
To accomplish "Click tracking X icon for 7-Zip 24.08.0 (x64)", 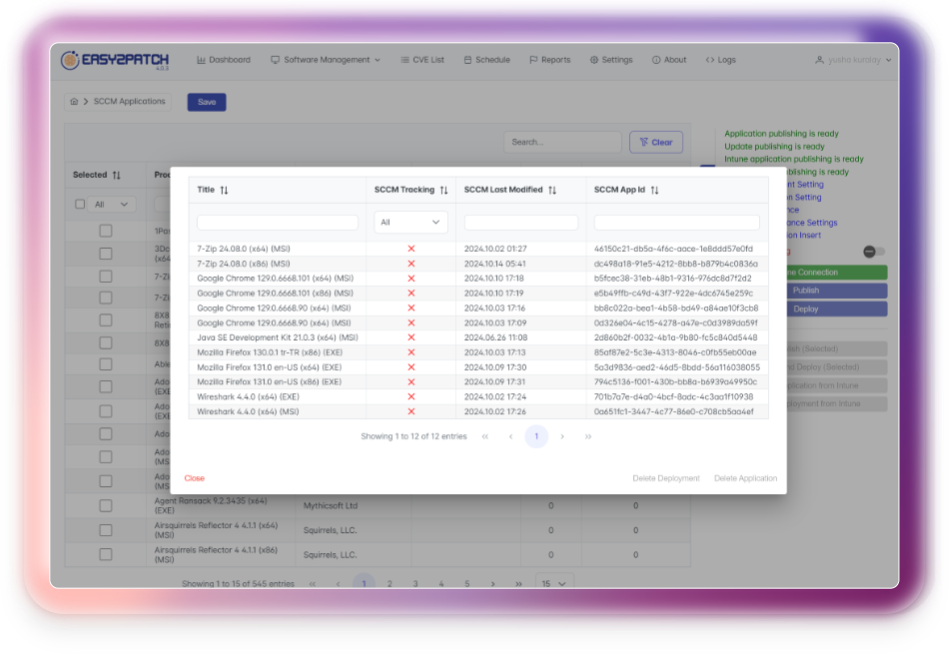I will (x=411, y=249).
